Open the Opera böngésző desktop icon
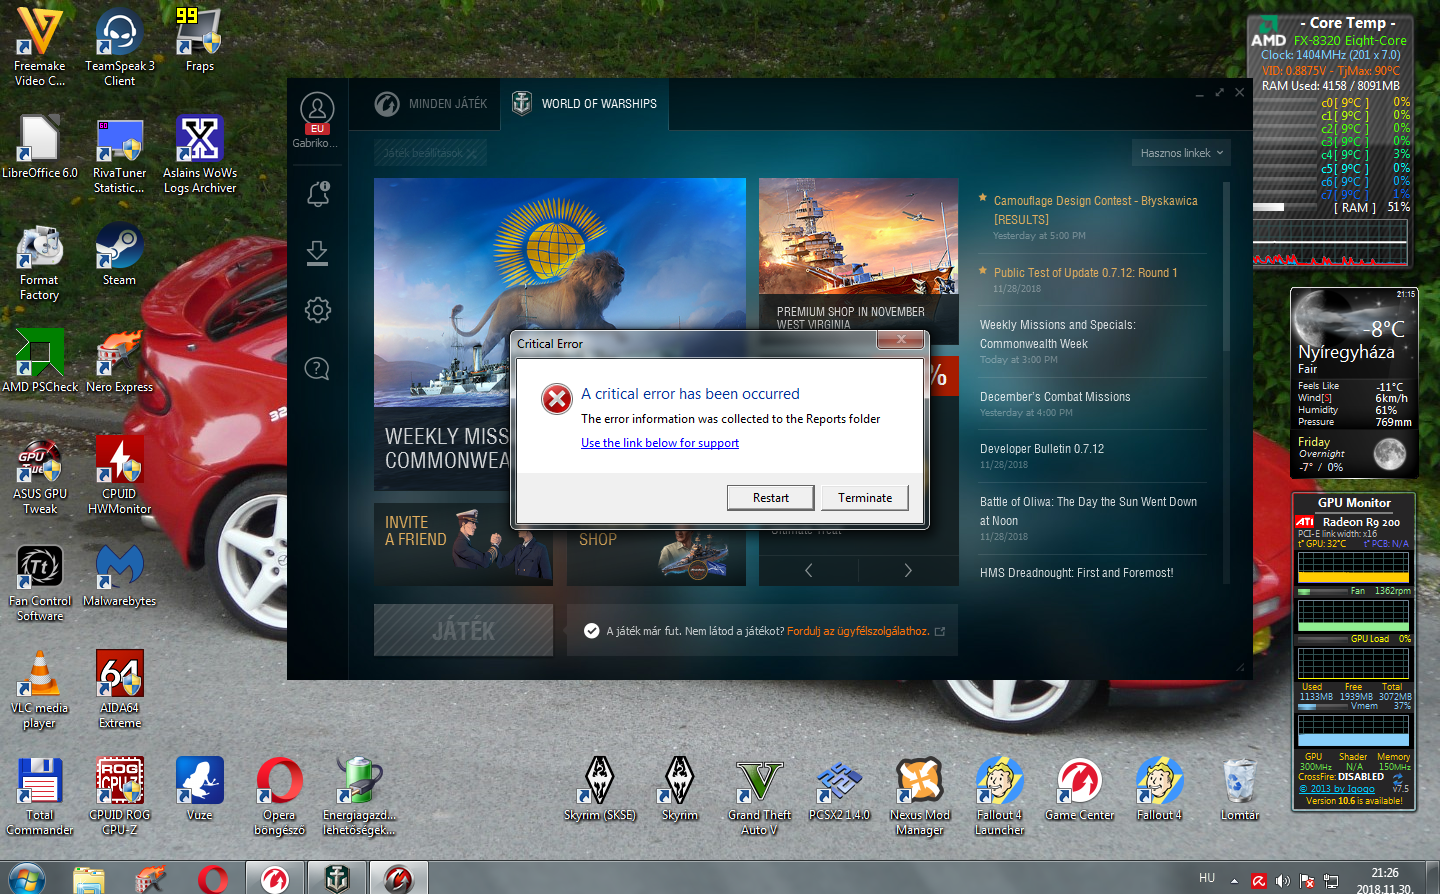This screenshot has height=894, width=1440. (x=280, y=796)
